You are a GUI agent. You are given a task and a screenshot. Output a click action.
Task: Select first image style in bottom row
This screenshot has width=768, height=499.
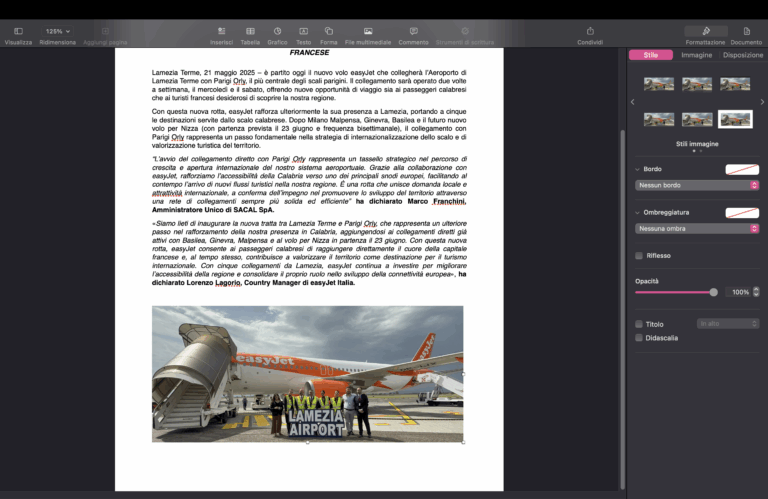(659, 119)
